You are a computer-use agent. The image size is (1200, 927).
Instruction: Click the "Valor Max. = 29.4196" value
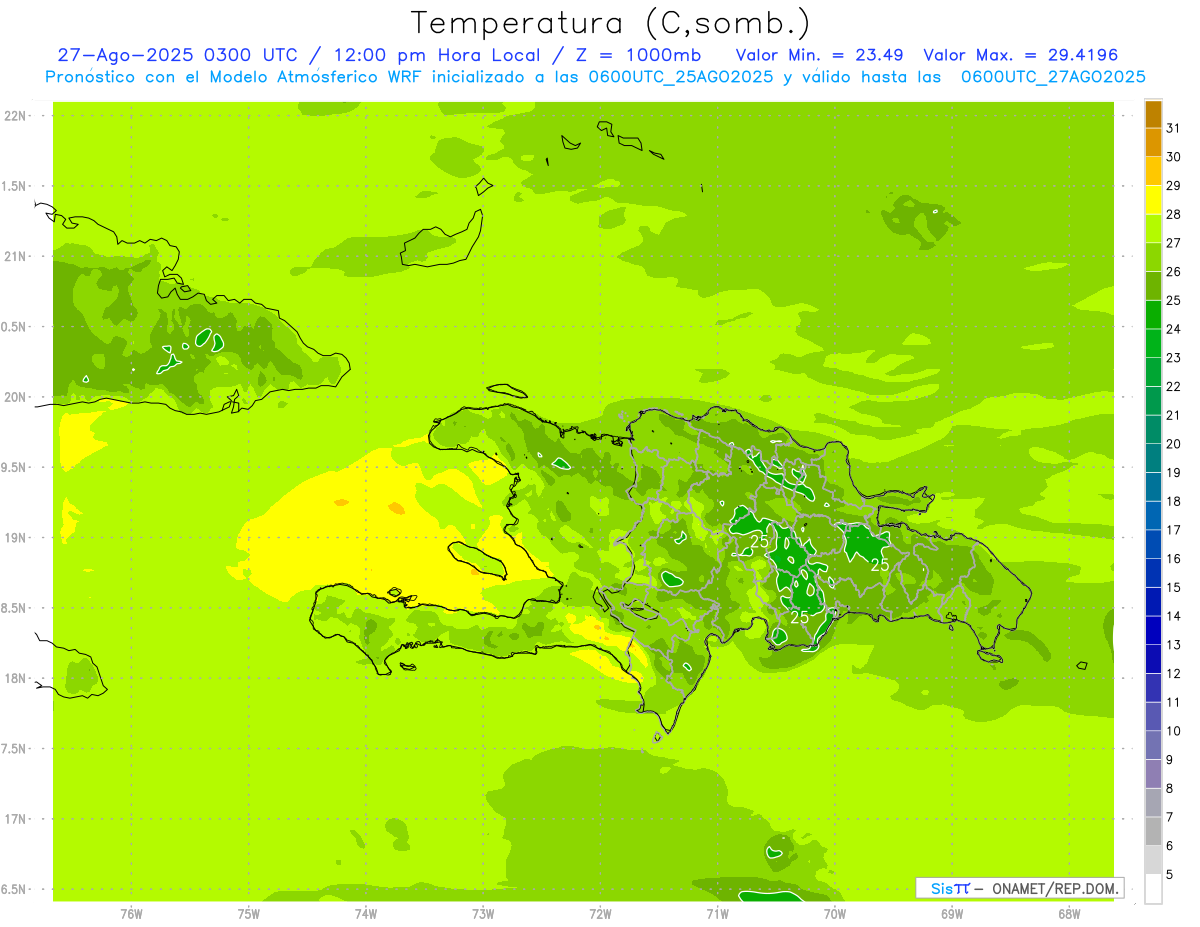coord(1020,55)
